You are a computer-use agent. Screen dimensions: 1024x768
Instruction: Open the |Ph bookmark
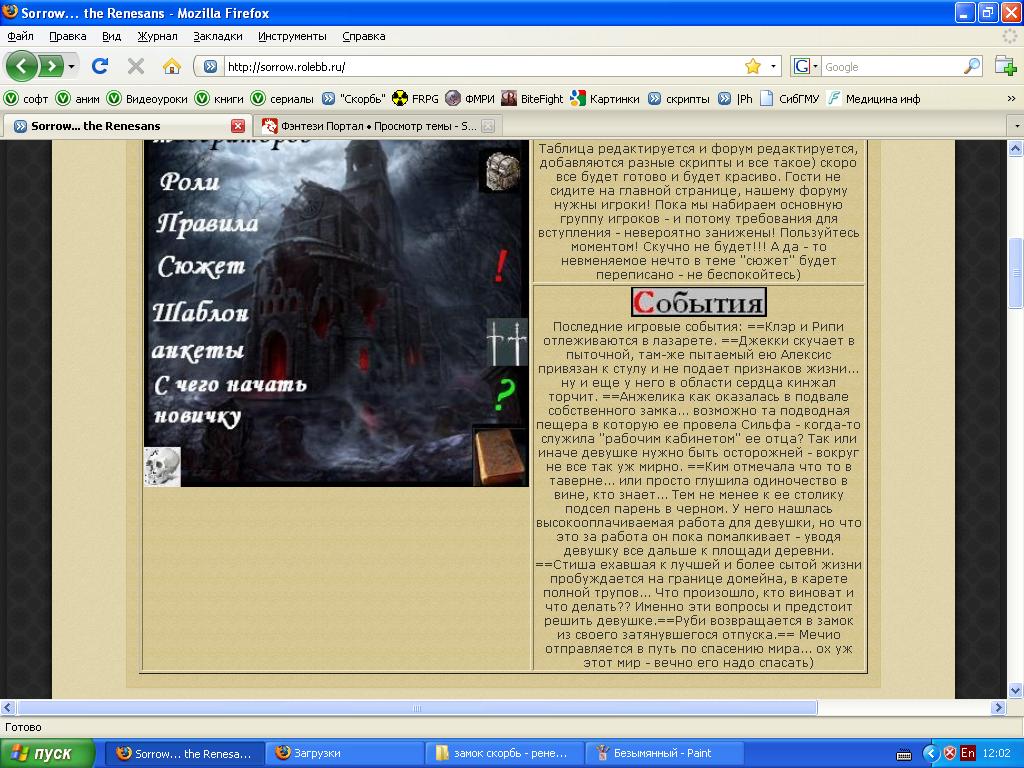click(735, 99)
